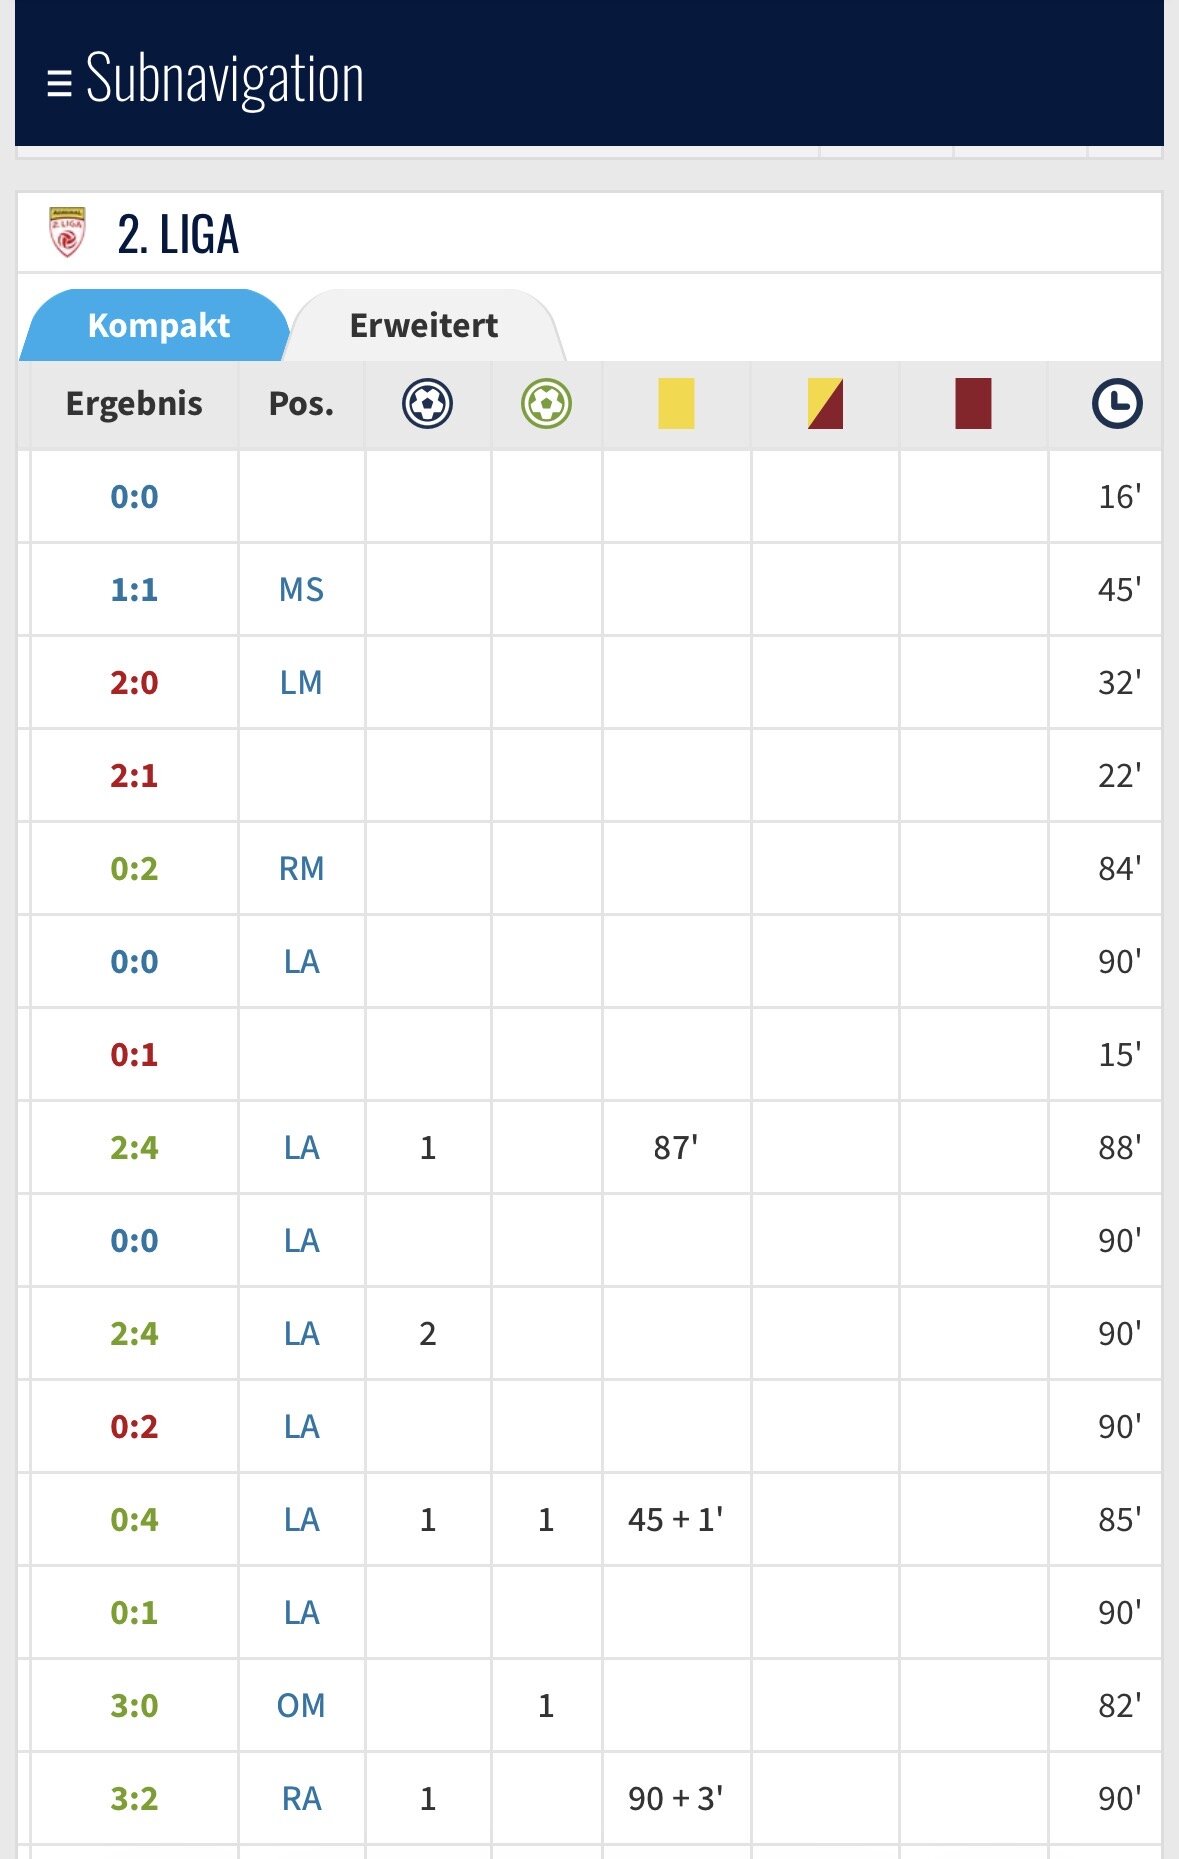Click the OM position link
The width and height of the screenshot is (1179, 1859).
(301, 1705)
